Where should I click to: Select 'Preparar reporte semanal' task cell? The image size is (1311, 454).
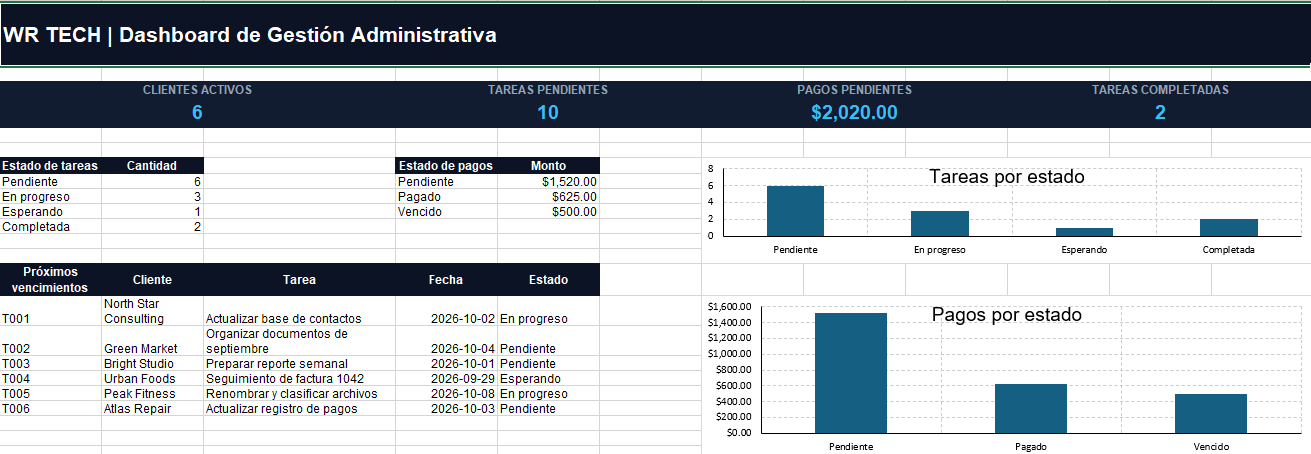pyautogui.click(x=300, y=364)
